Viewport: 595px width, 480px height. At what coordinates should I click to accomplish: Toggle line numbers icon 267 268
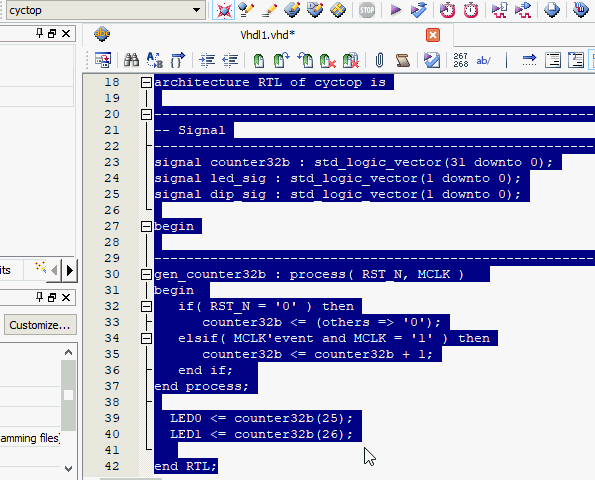tap(461, 60)
